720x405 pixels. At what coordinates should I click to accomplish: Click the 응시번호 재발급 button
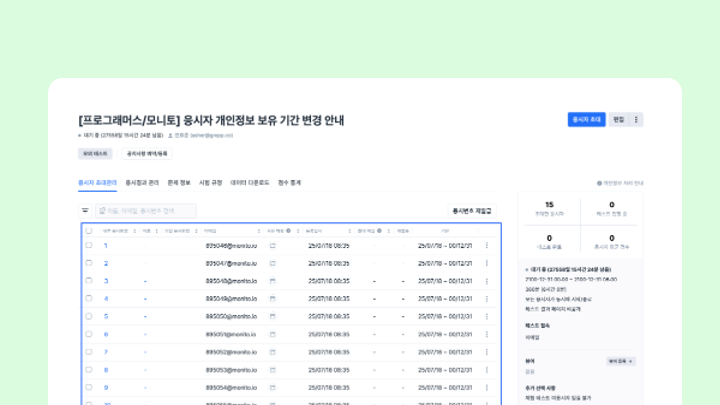coord(472,211)
